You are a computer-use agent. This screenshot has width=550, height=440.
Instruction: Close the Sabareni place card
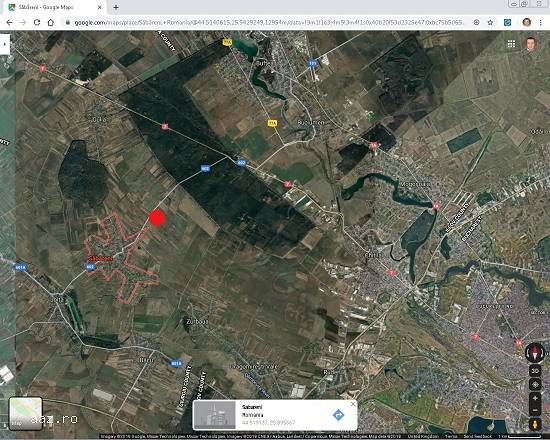353,404
